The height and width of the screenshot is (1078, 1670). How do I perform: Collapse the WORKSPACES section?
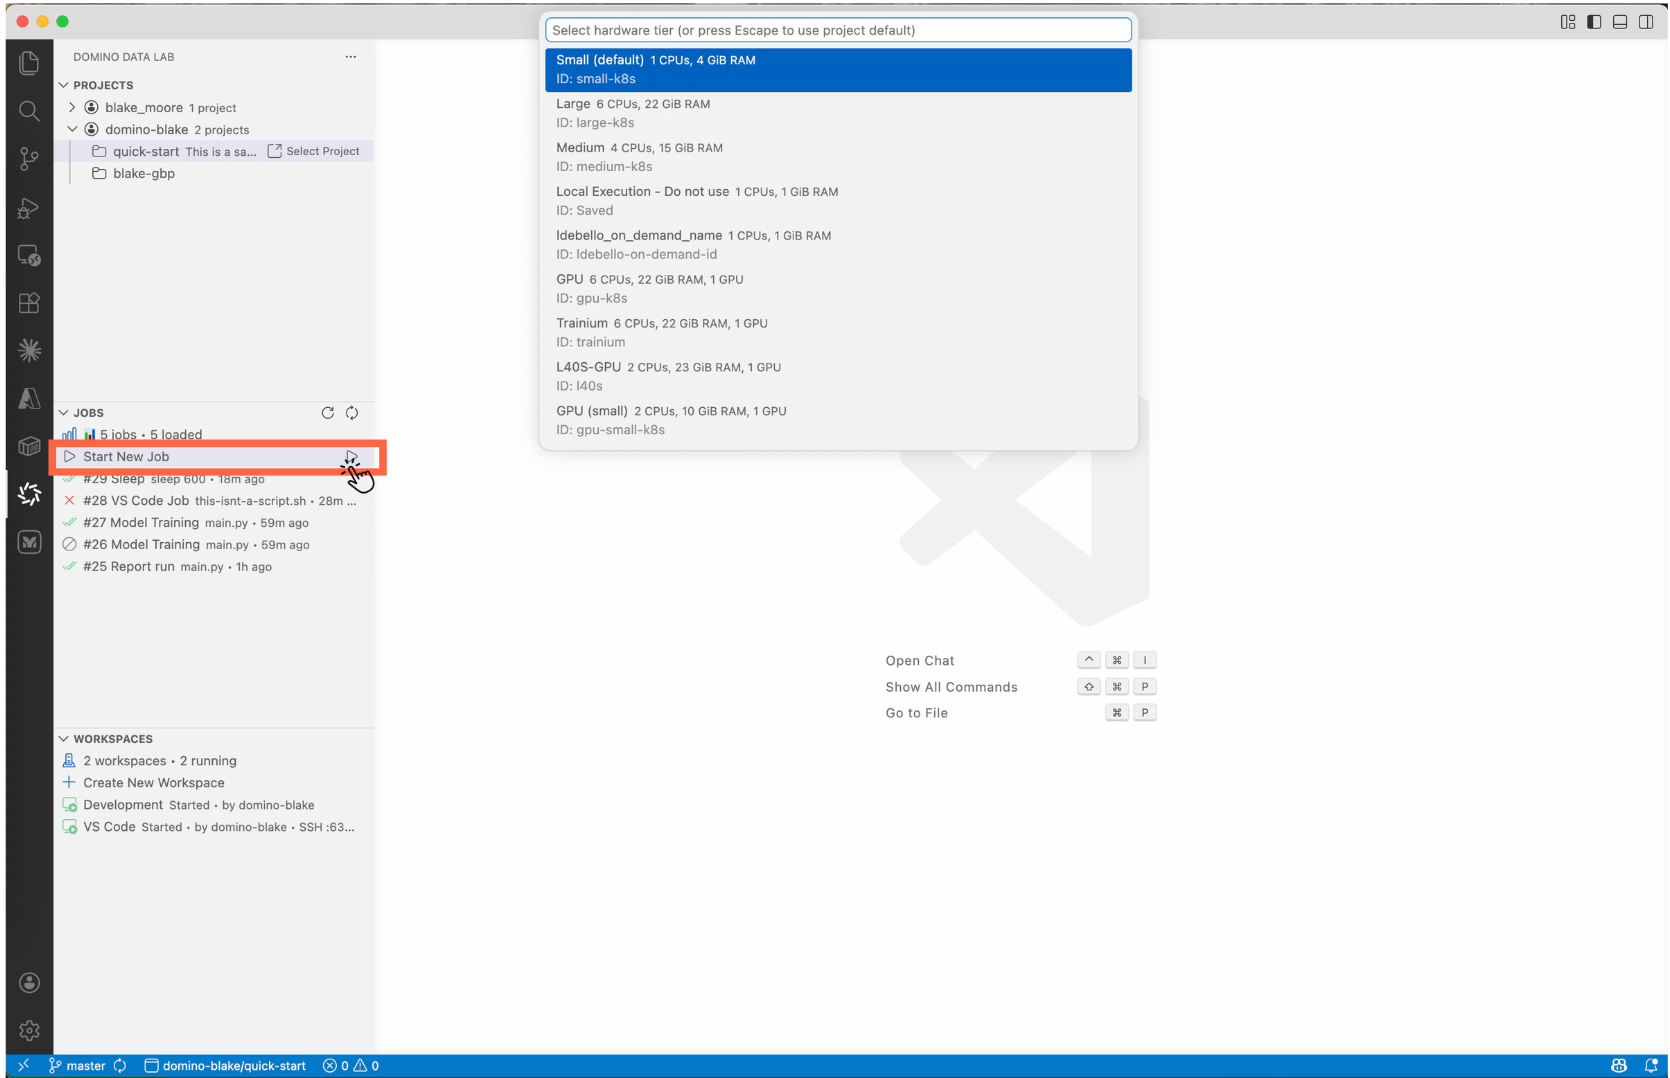coord(64,739)
